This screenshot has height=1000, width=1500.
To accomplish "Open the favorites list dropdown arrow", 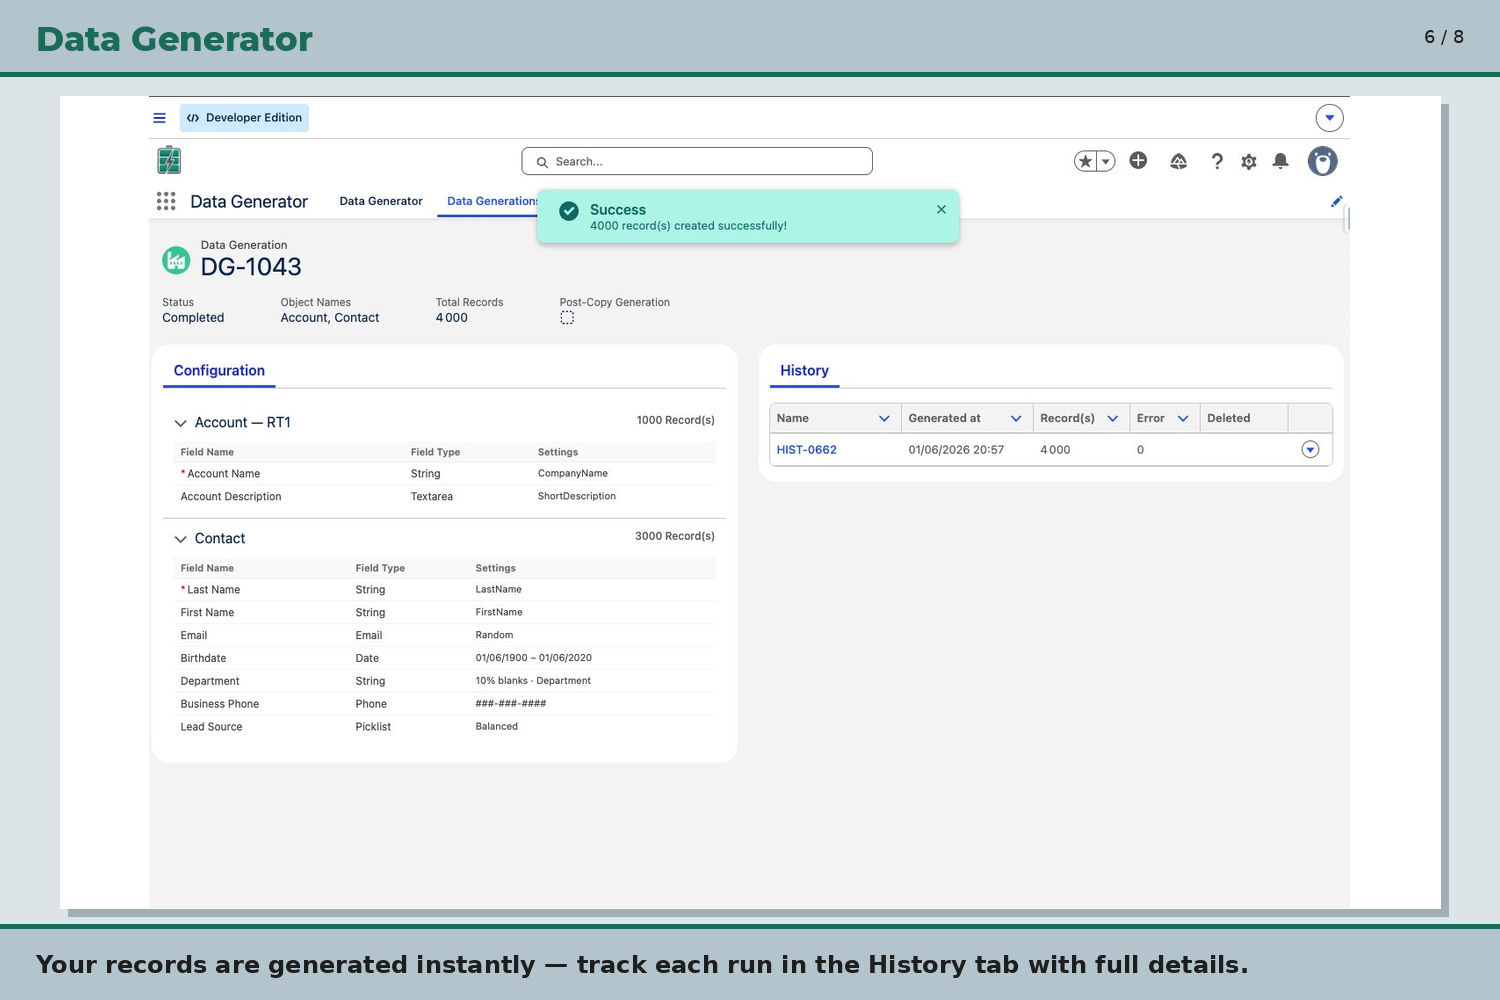I will (x=1106, y=161).
